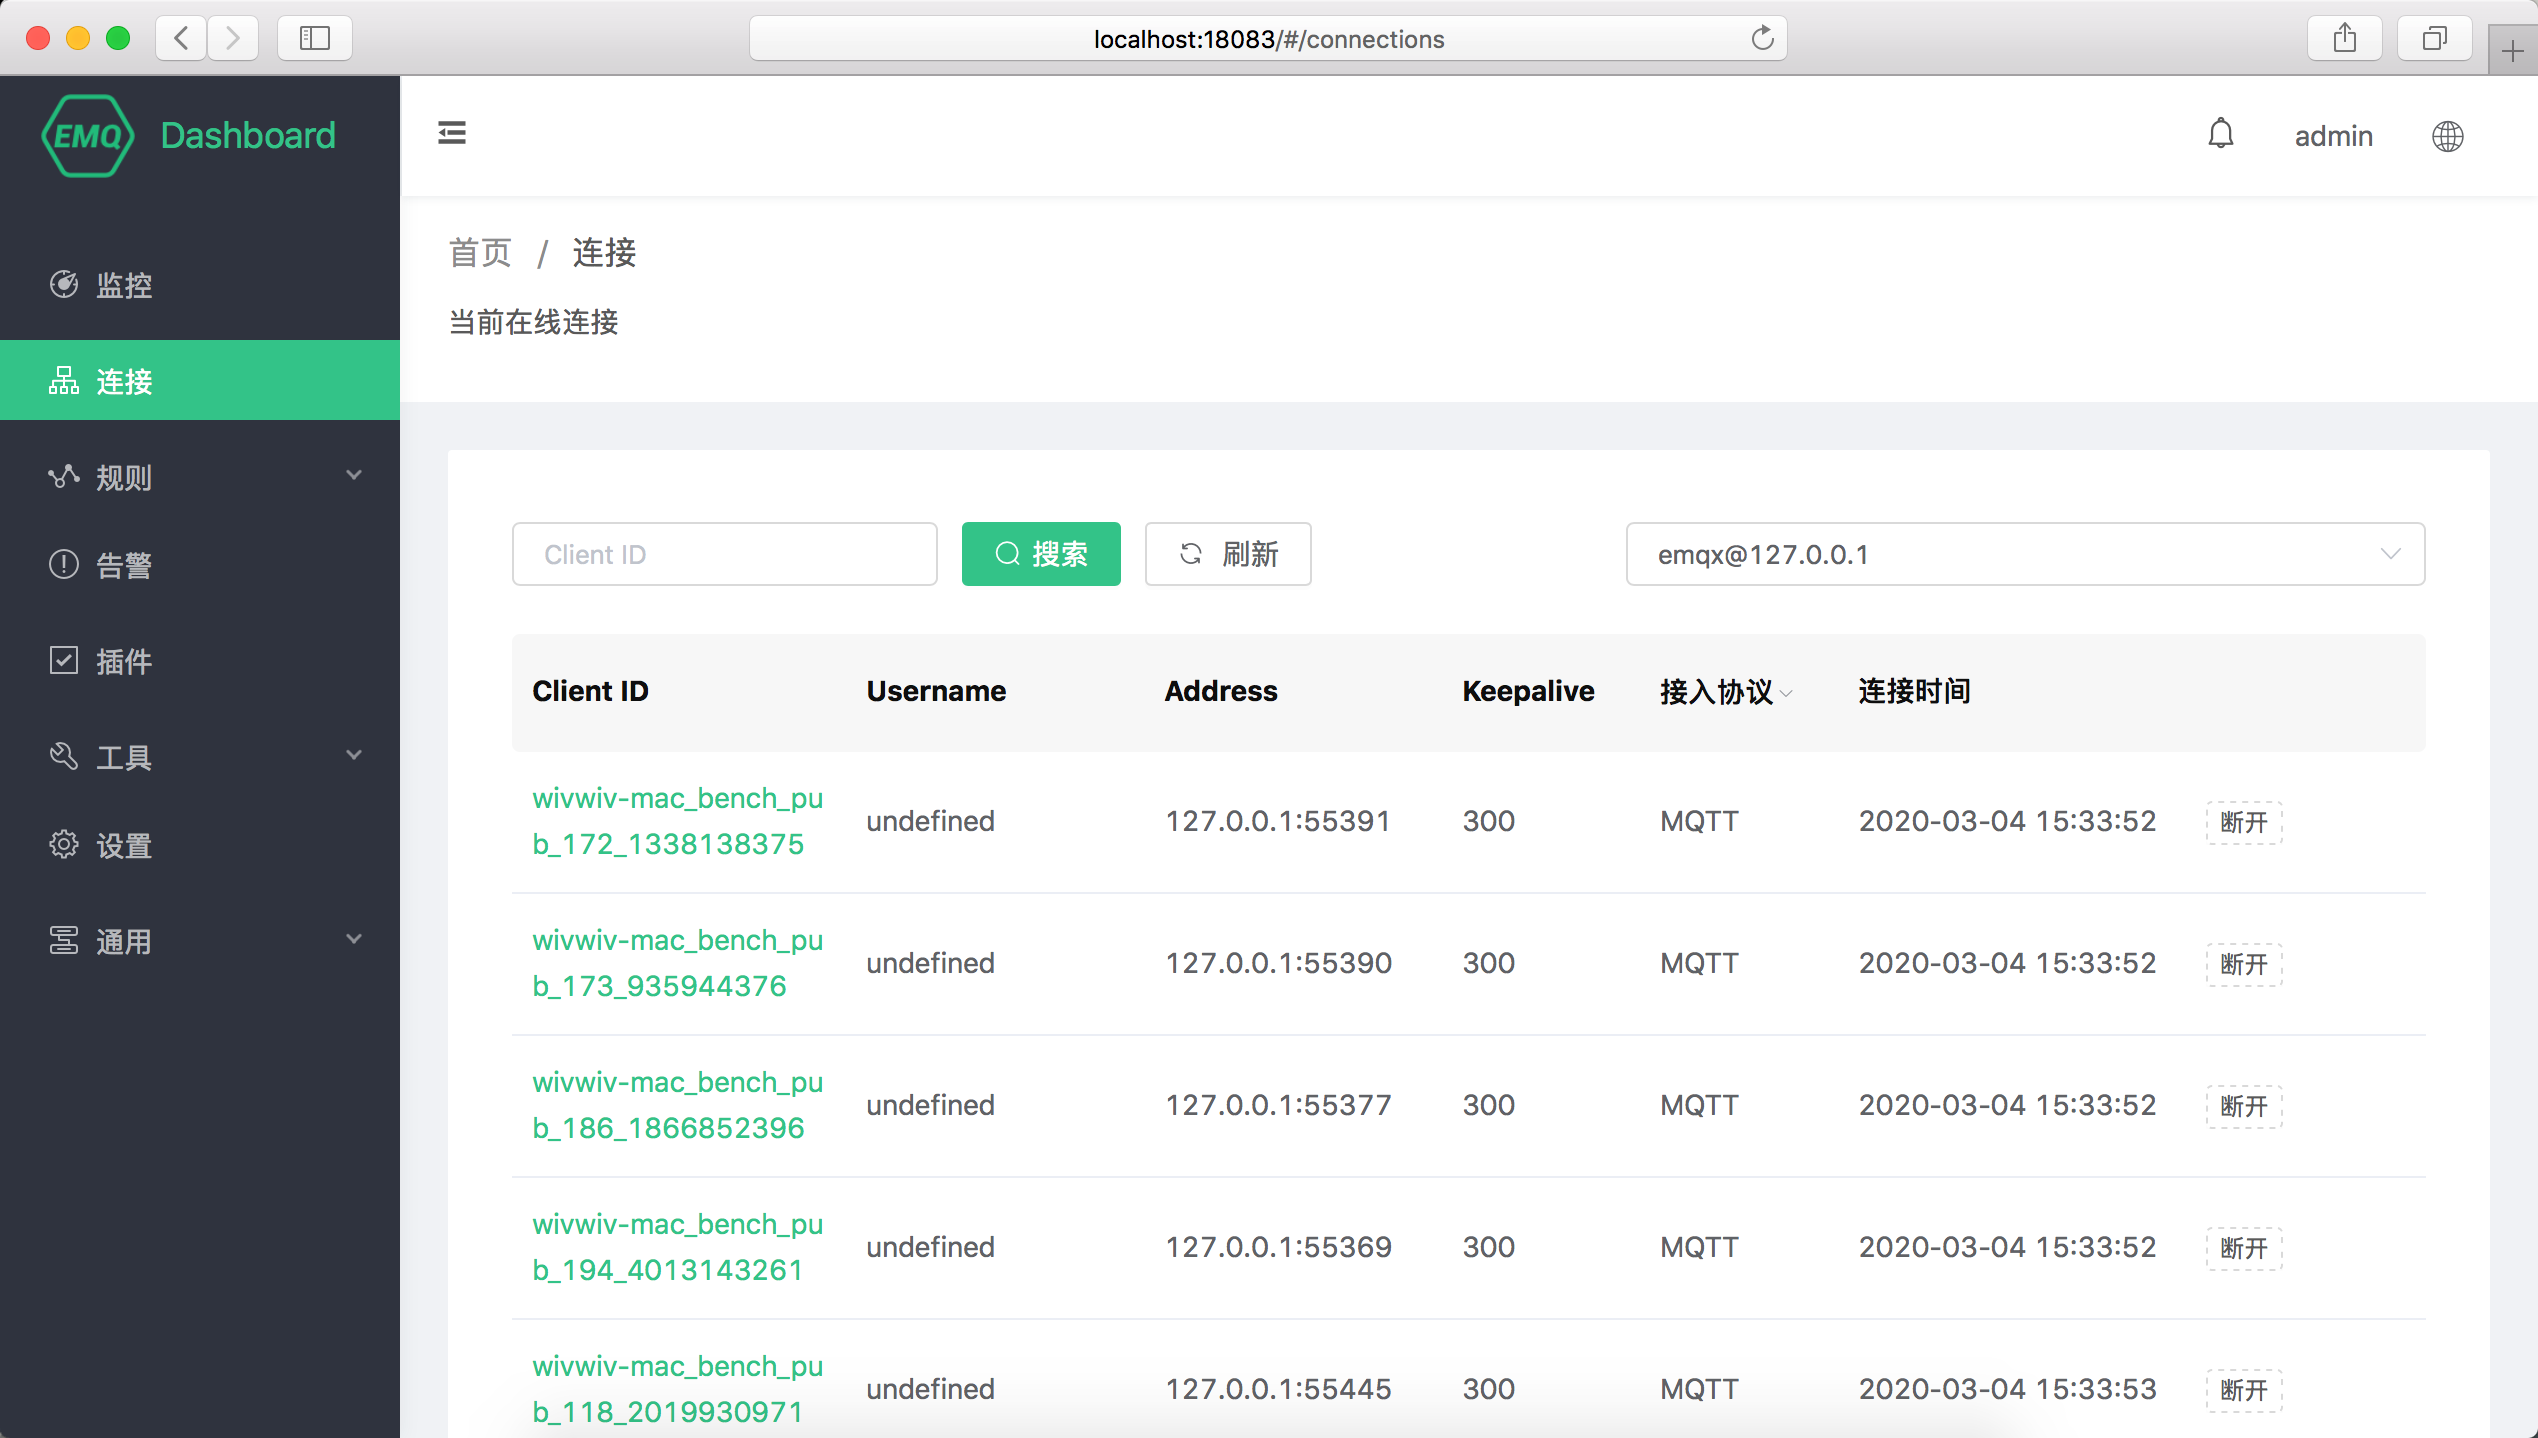Viewport: 2538px width, 1438px height.
Task: Open the 接入协议 column filter
Action: point(1786,693)
